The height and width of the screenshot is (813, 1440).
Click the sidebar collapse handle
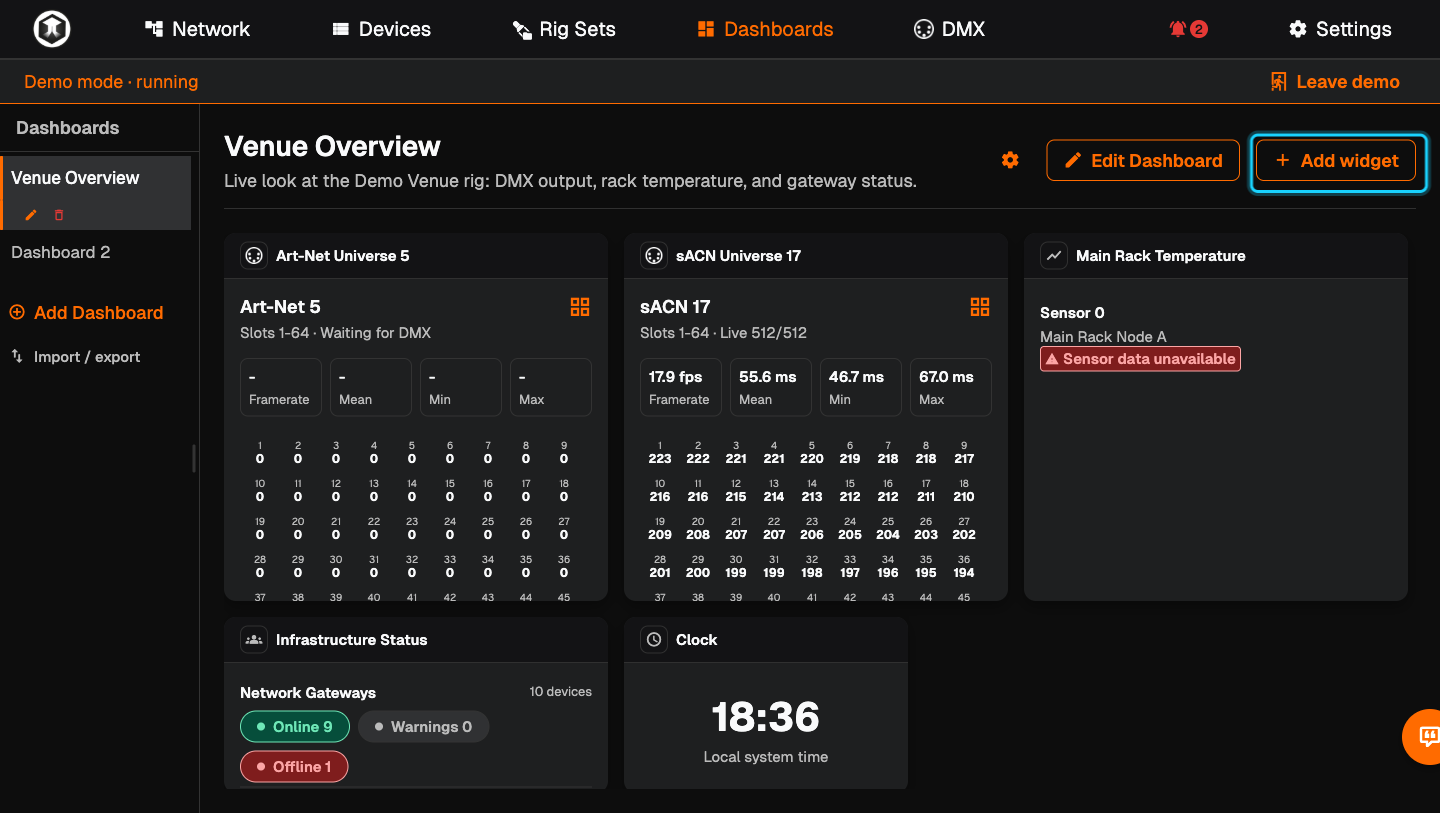click(x=194, y=458)
